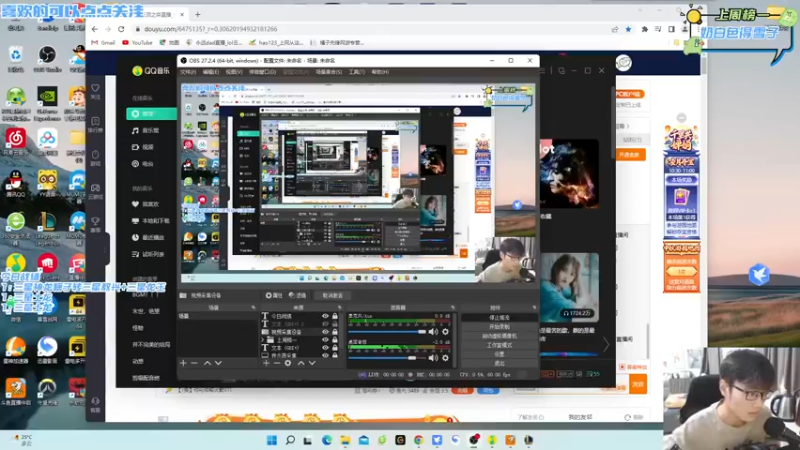Click 退出 (Exit) button in OBS controls
The height and width of the screenshot is (450, 800).
tap(499, 363)
